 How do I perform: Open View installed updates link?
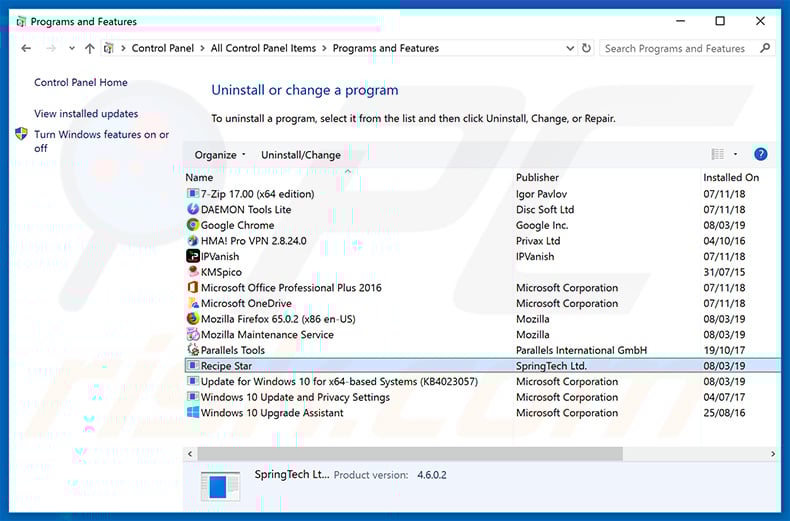(x=86, y=113)
